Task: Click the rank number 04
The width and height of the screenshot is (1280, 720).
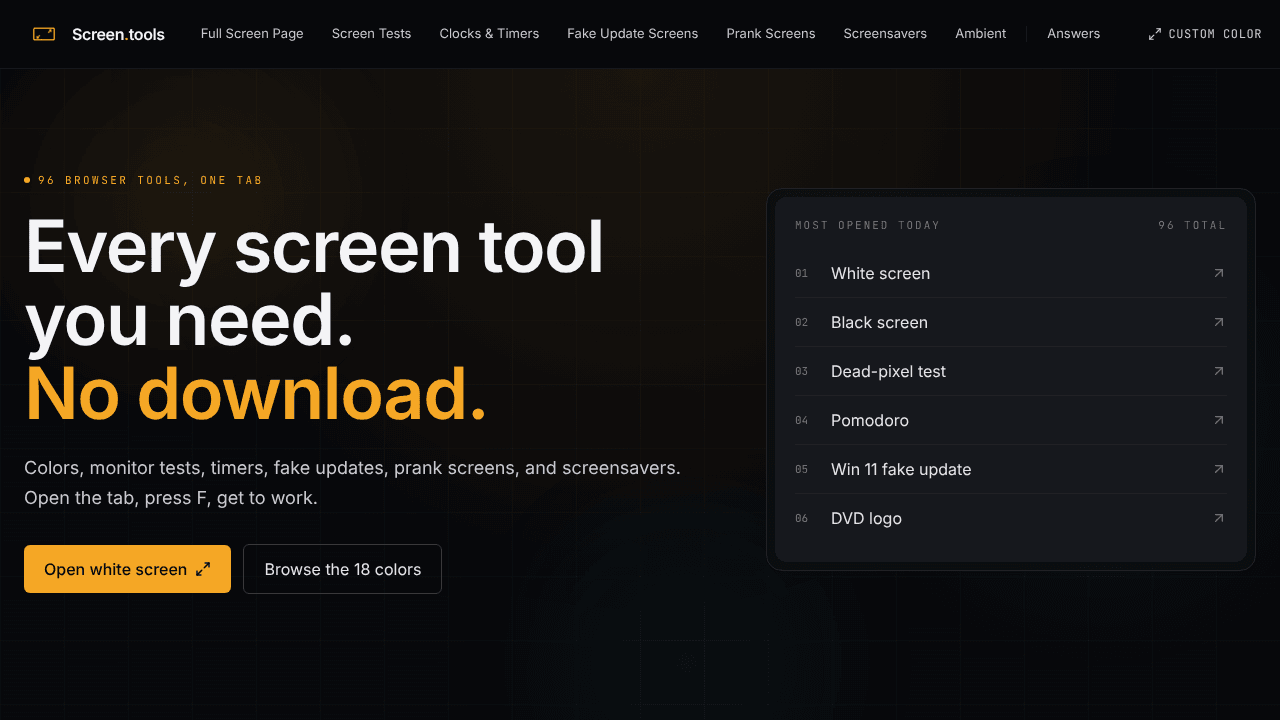Action: click(x=801, y=420)
